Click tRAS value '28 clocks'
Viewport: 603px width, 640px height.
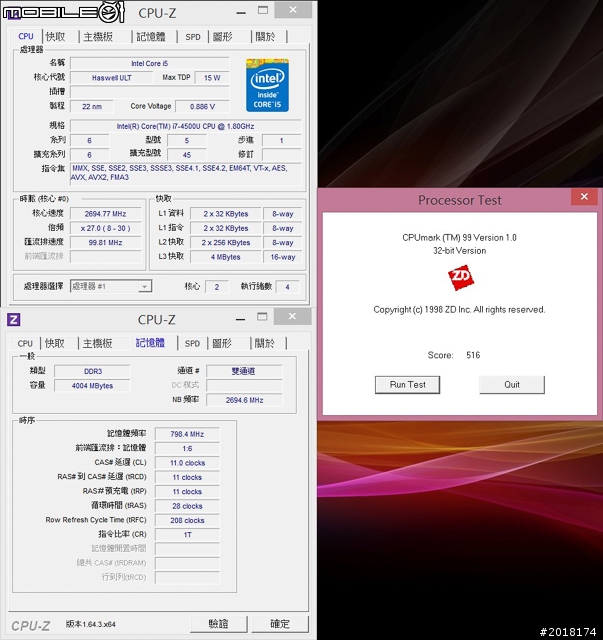187,506
